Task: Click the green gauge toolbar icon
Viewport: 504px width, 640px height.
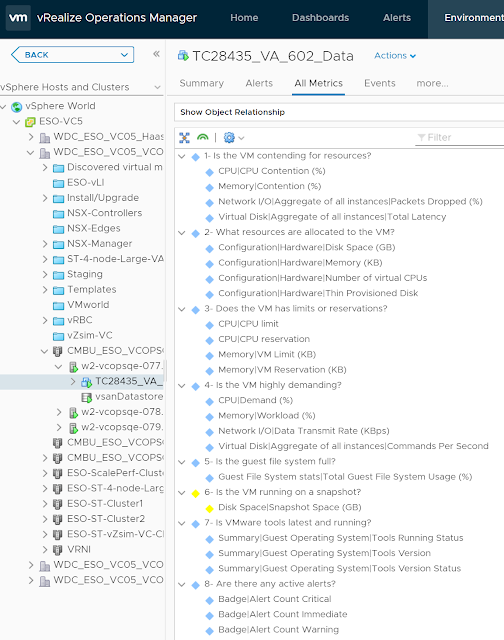Action: pyautogui.click(x=202, y=138)
